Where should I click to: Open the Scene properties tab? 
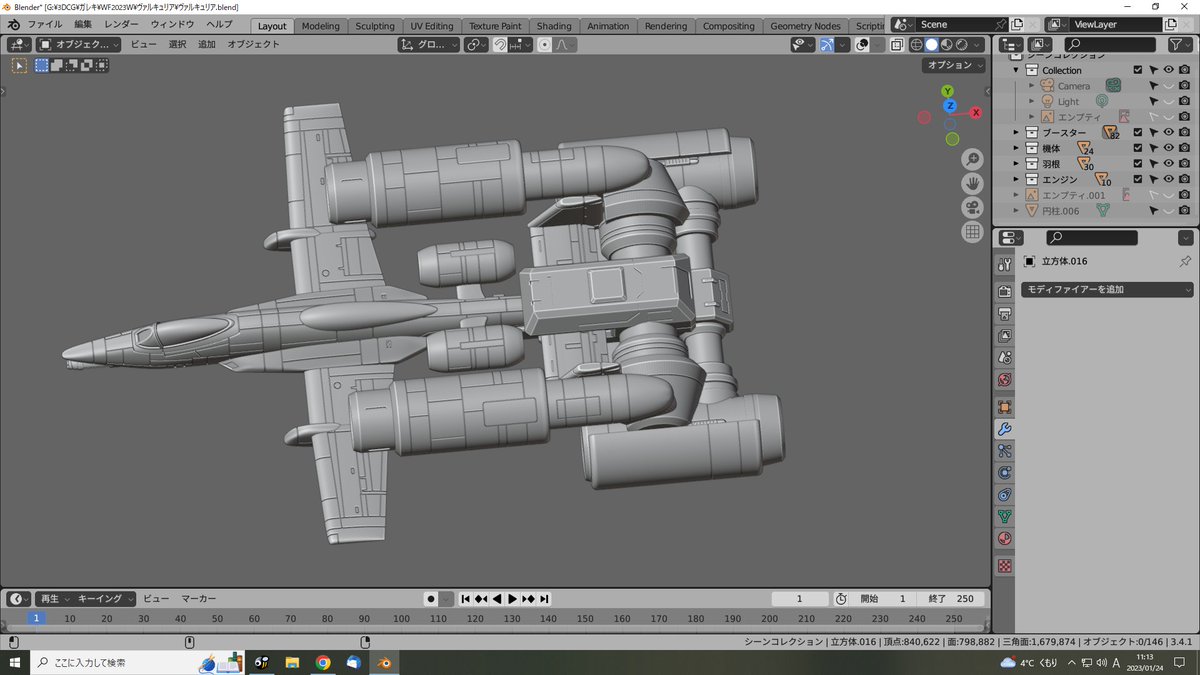point(1005,357)
